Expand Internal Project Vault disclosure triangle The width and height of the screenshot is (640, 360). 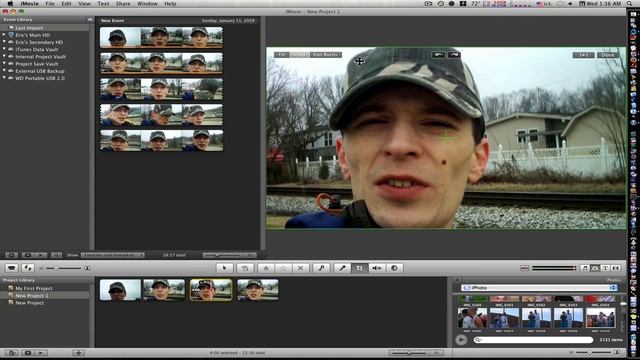click(x=4, y=57)
